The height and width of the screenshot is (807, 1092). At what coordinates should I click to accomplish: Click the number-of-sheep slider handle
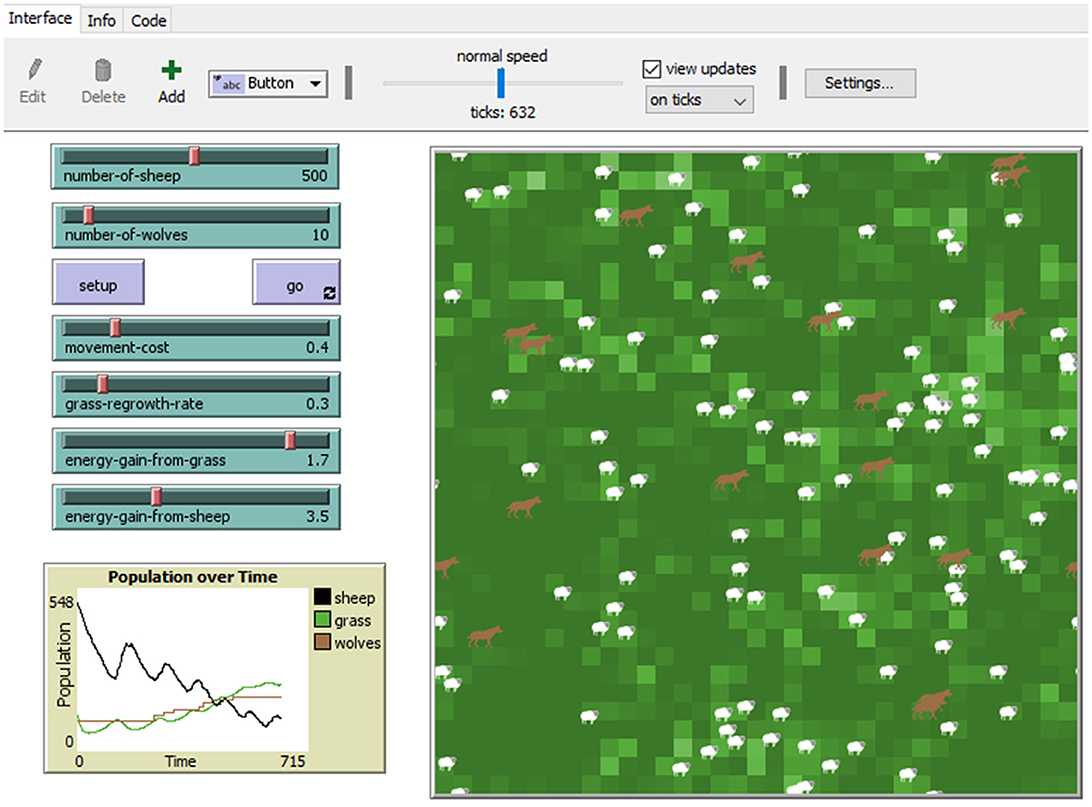click(x=195, y=156)
